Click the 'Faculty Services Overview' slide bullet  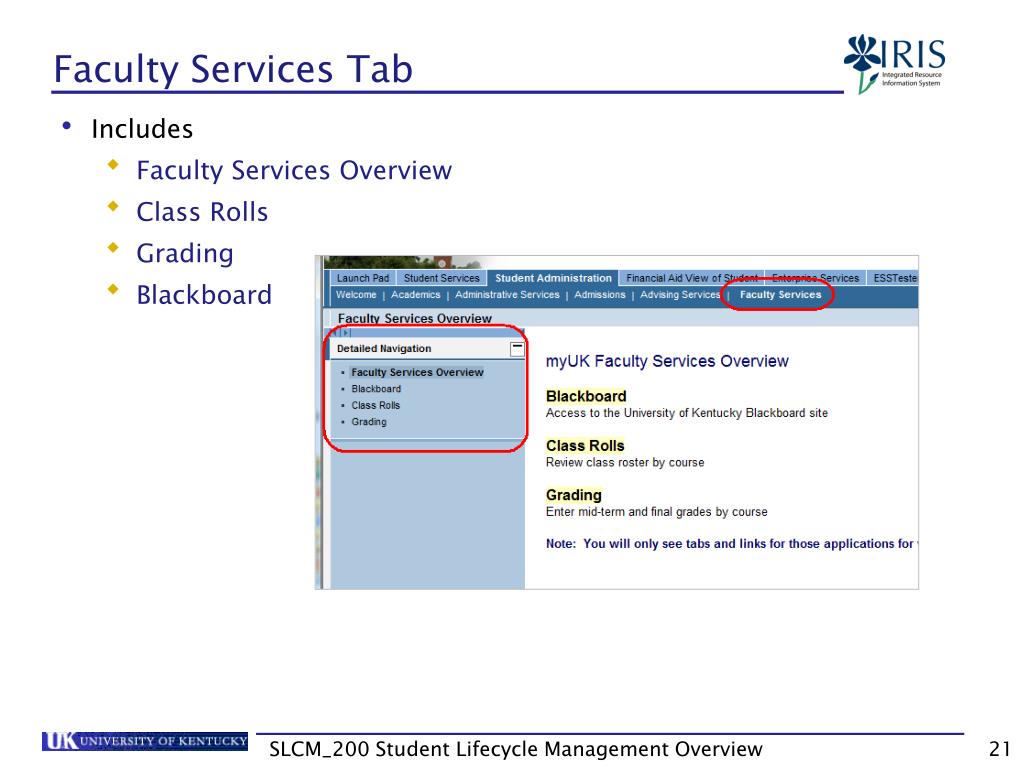pos(294,170)
